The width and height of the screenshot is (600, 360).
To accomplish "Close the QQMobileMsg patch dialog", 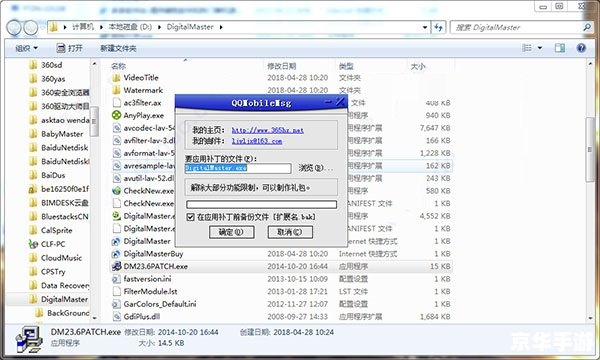I will (340, 102).
